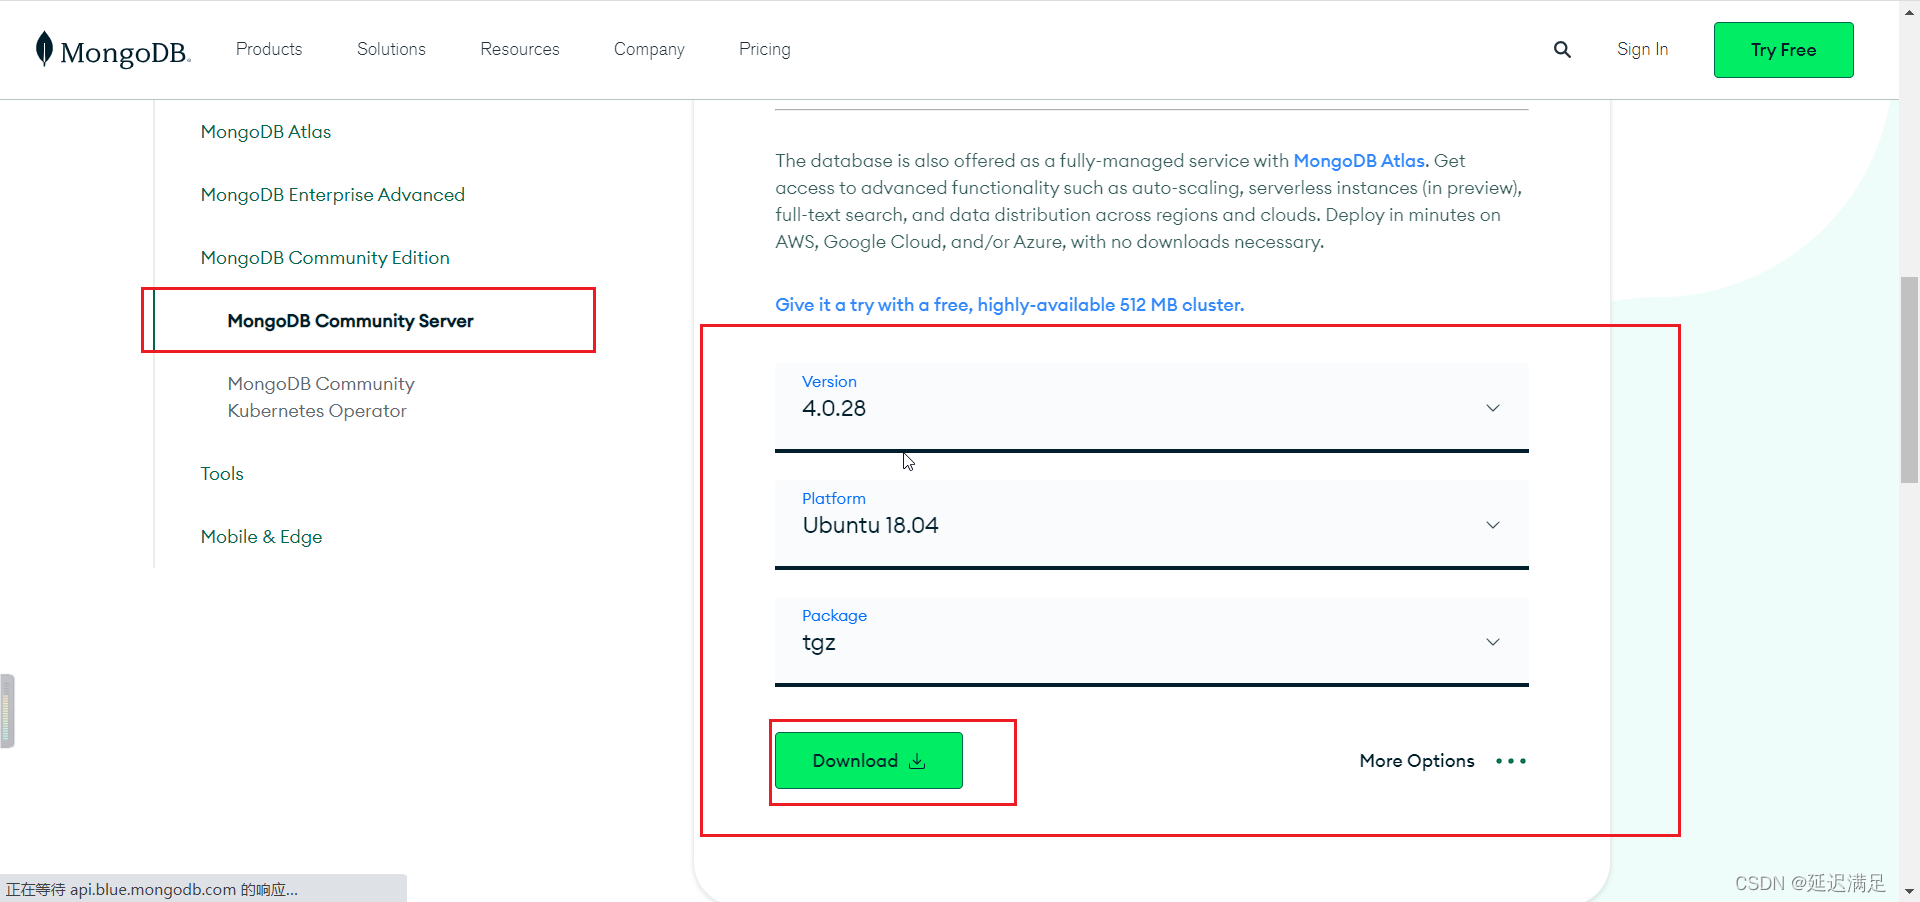Image resolution: width=1920 pixels, height=902 pixels.
Task: Click the page vertical scrollbar thumb
Action: (x=1909, y=380)
